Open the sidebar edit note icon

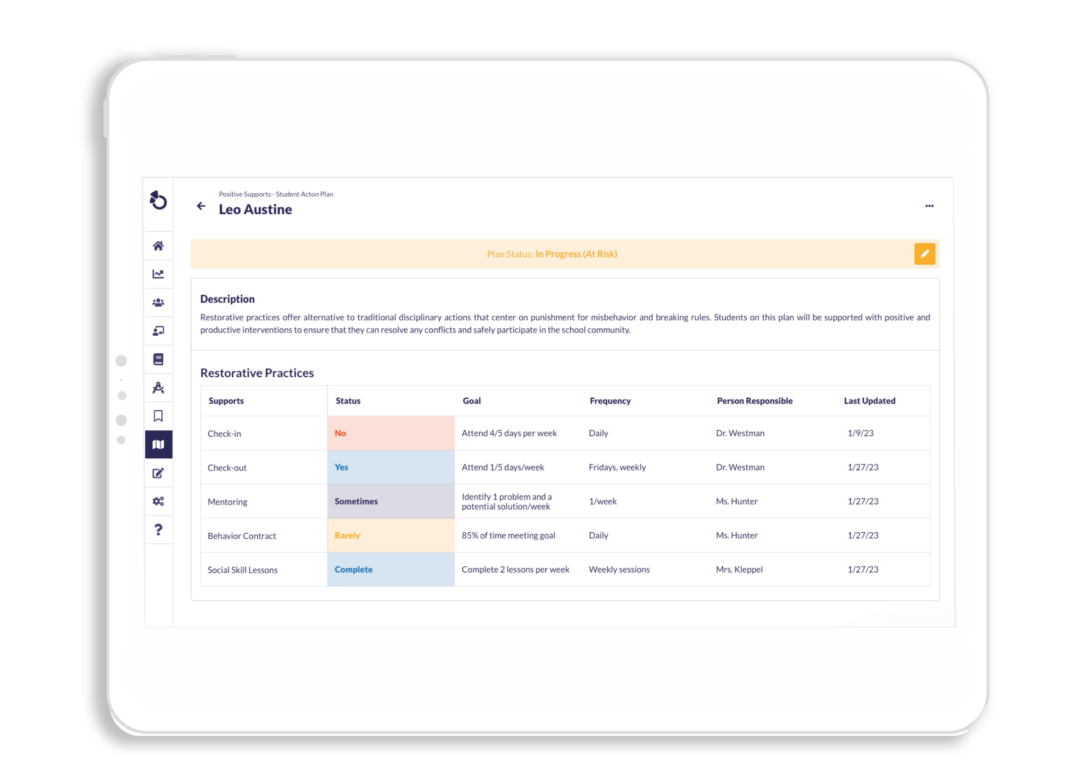point(158,473)
